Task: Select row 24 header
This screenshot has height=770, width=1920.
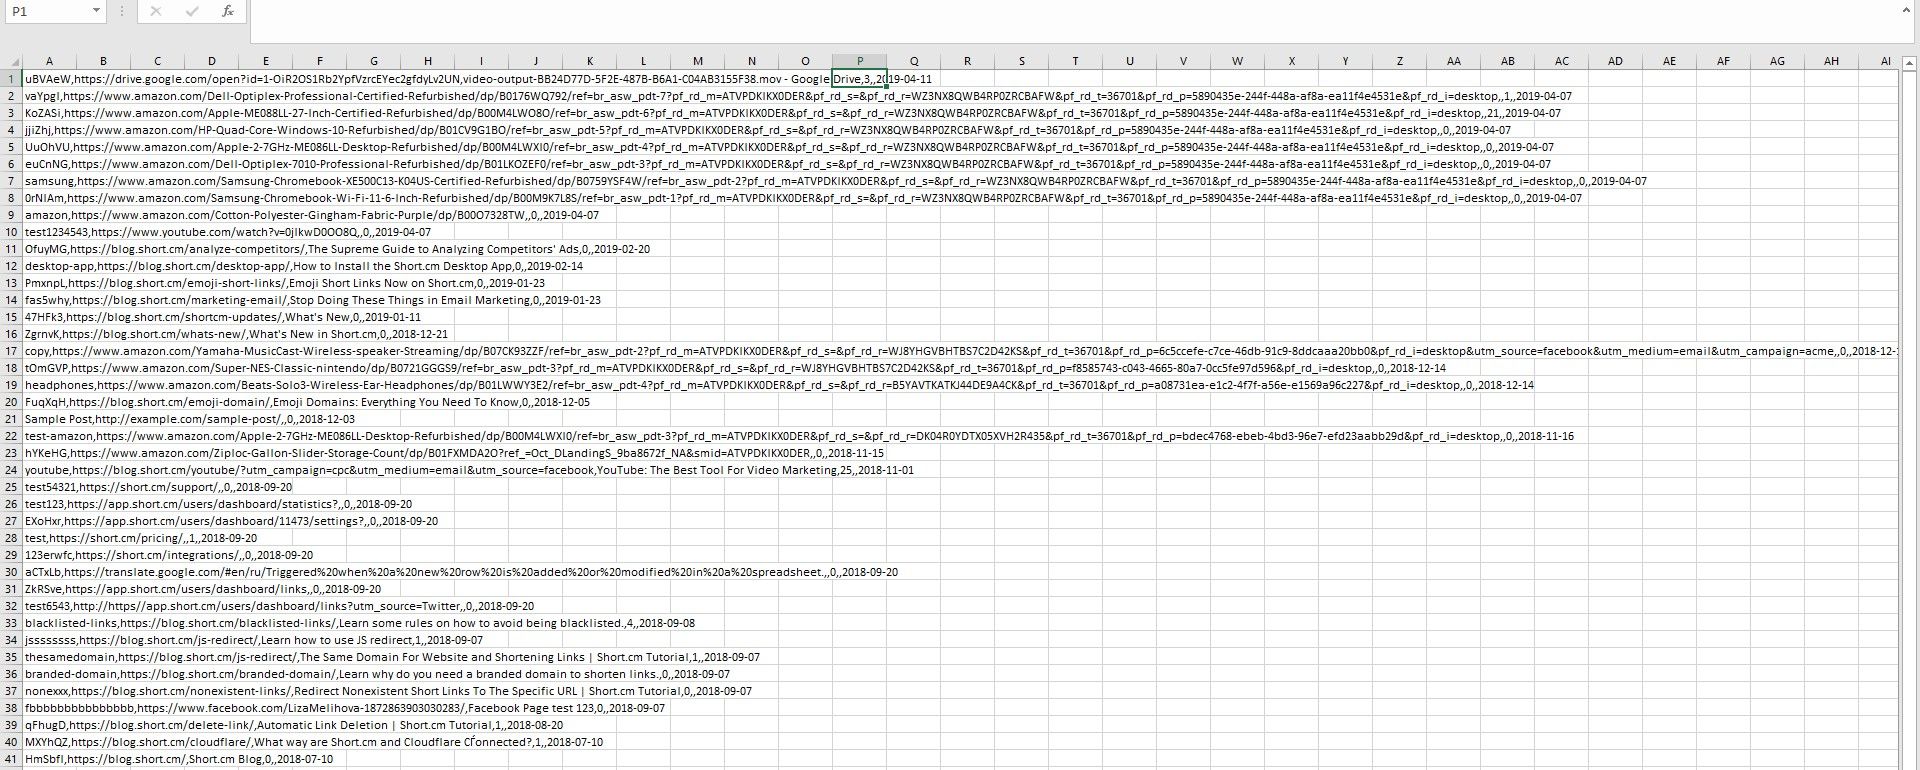Action: 11,469
